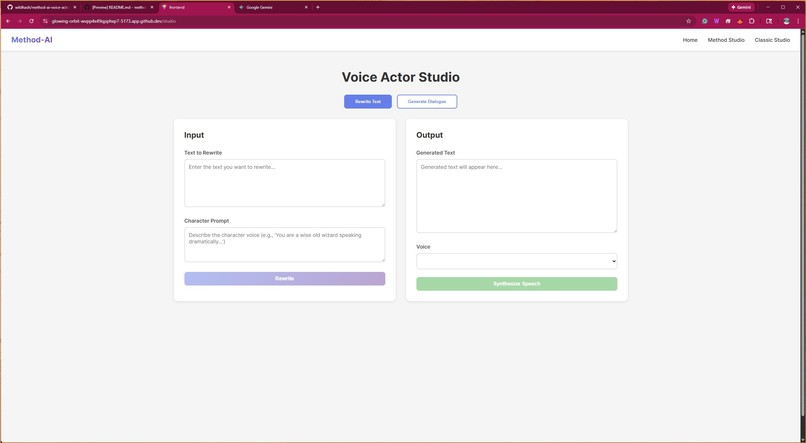806x443 pixels.
Task: Click the Rewrite button
Action: click(284, 279)
